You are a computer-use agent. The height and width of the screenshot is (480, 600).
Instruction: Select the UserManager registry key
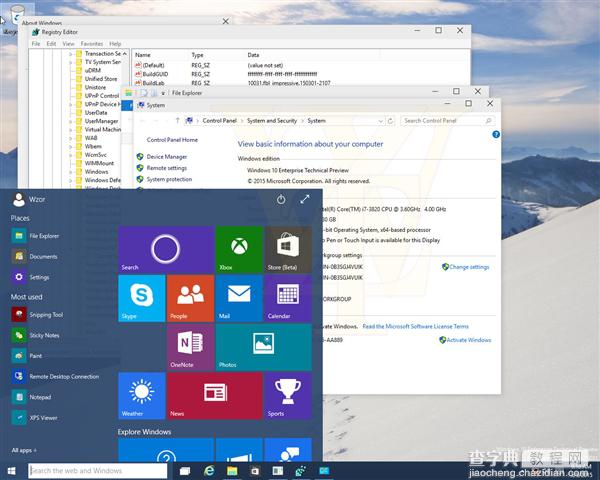tap(101, 121)
